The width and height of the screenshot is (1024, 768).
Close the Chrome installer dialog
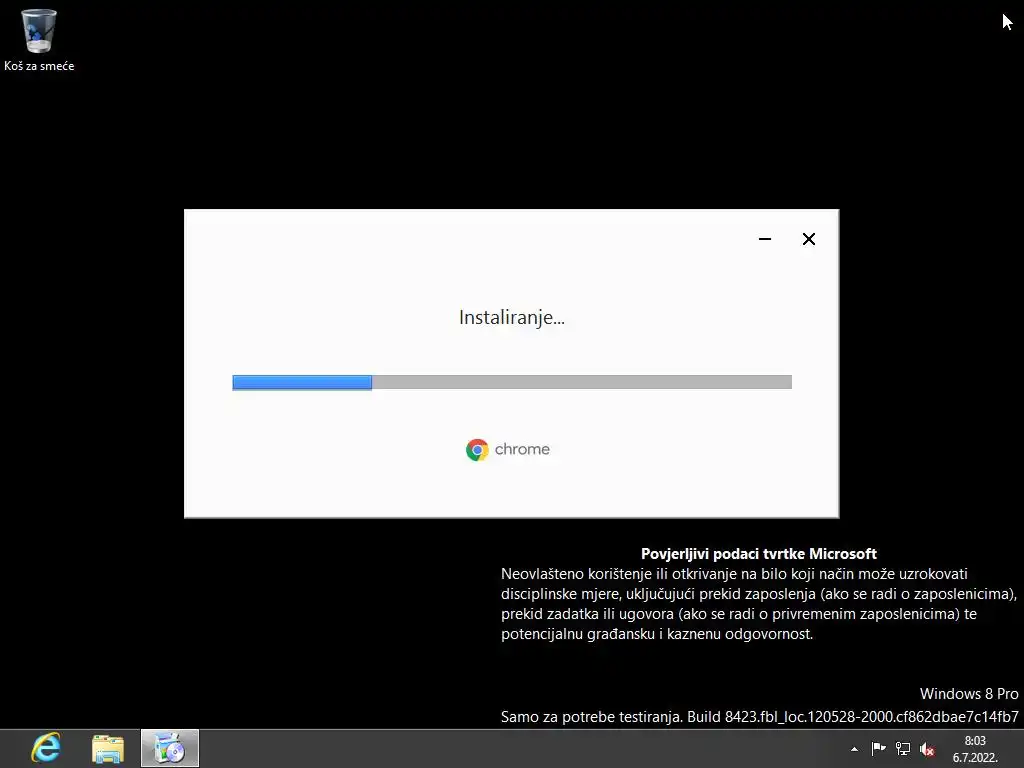point(808,239)
